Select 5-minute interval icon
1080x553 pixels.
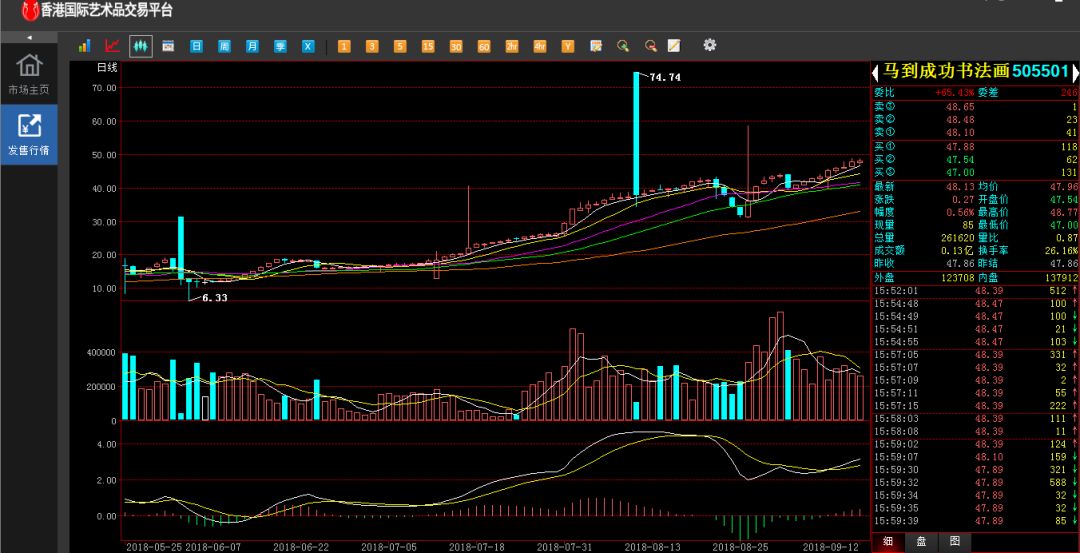click(400, 46)
